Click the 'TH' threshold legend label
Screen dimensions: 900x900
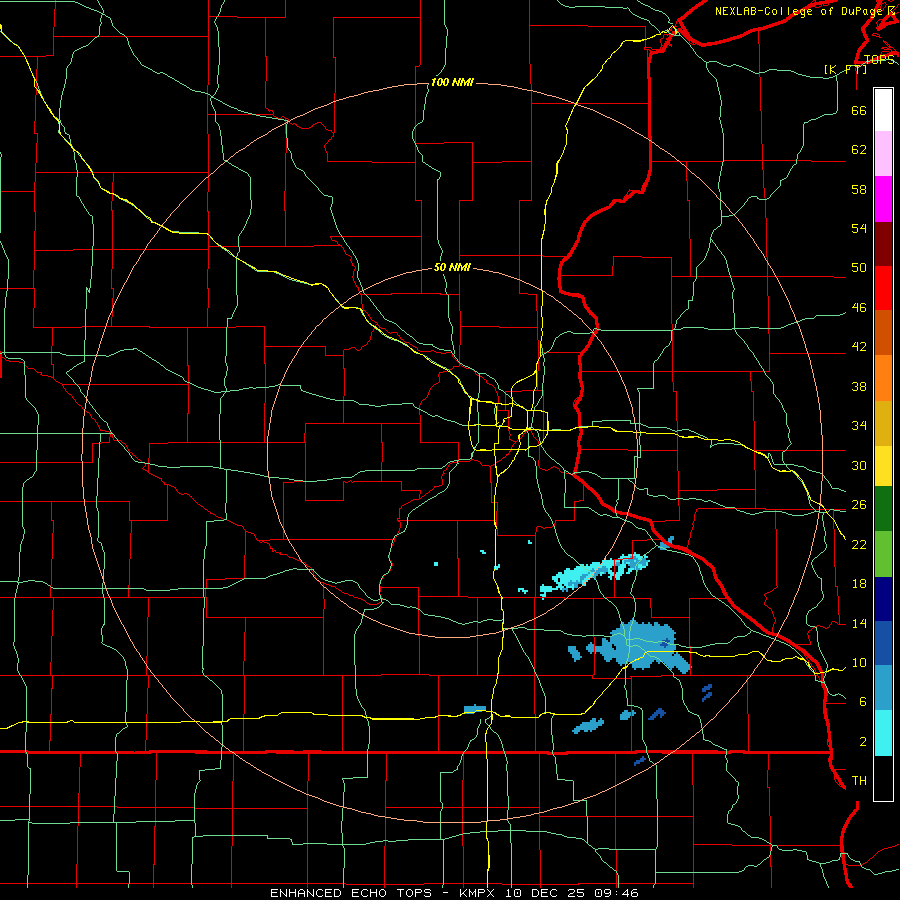859,781
